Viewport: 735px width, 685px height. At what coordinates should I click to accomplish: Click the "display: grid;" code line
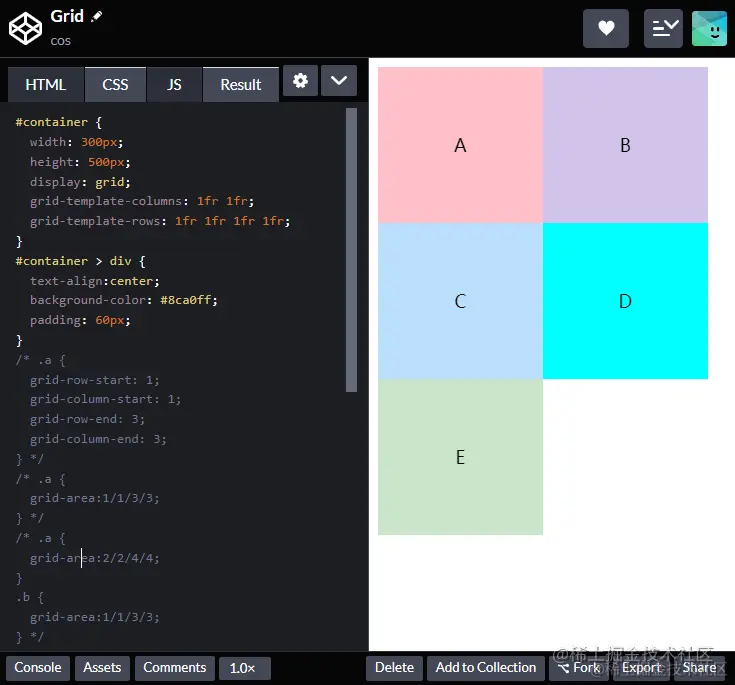pos(80,182)
